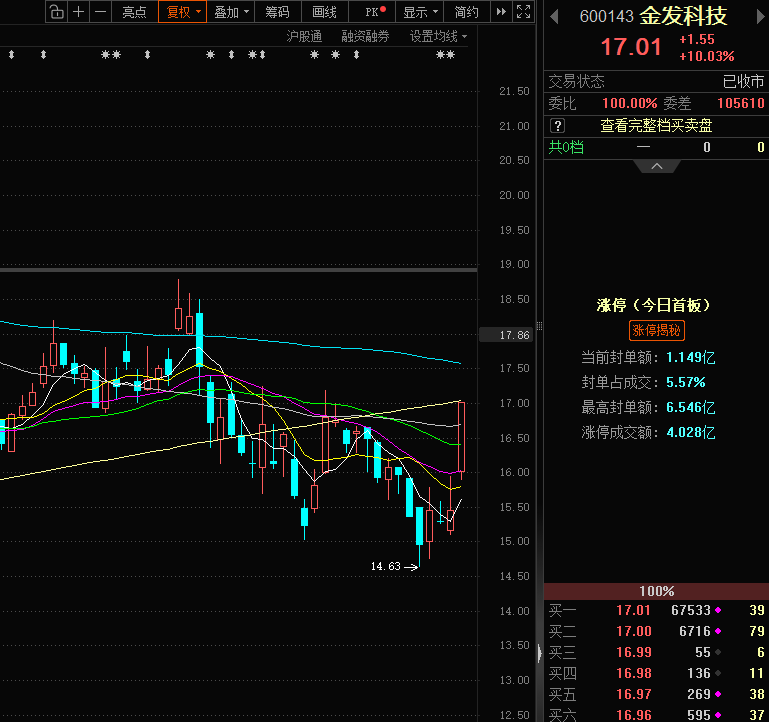Click the leftmost up-down arrow event marker
The width and height of the screenshot is (769, 722).
coord(11,54)
